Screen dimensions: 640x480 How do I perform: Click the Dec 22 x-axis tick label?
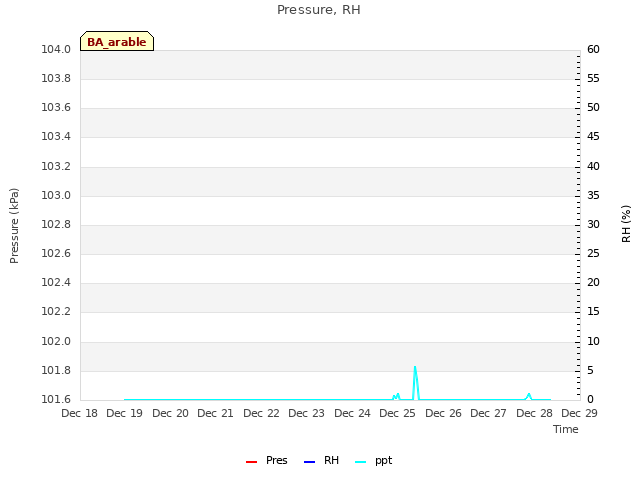[261, 413]
